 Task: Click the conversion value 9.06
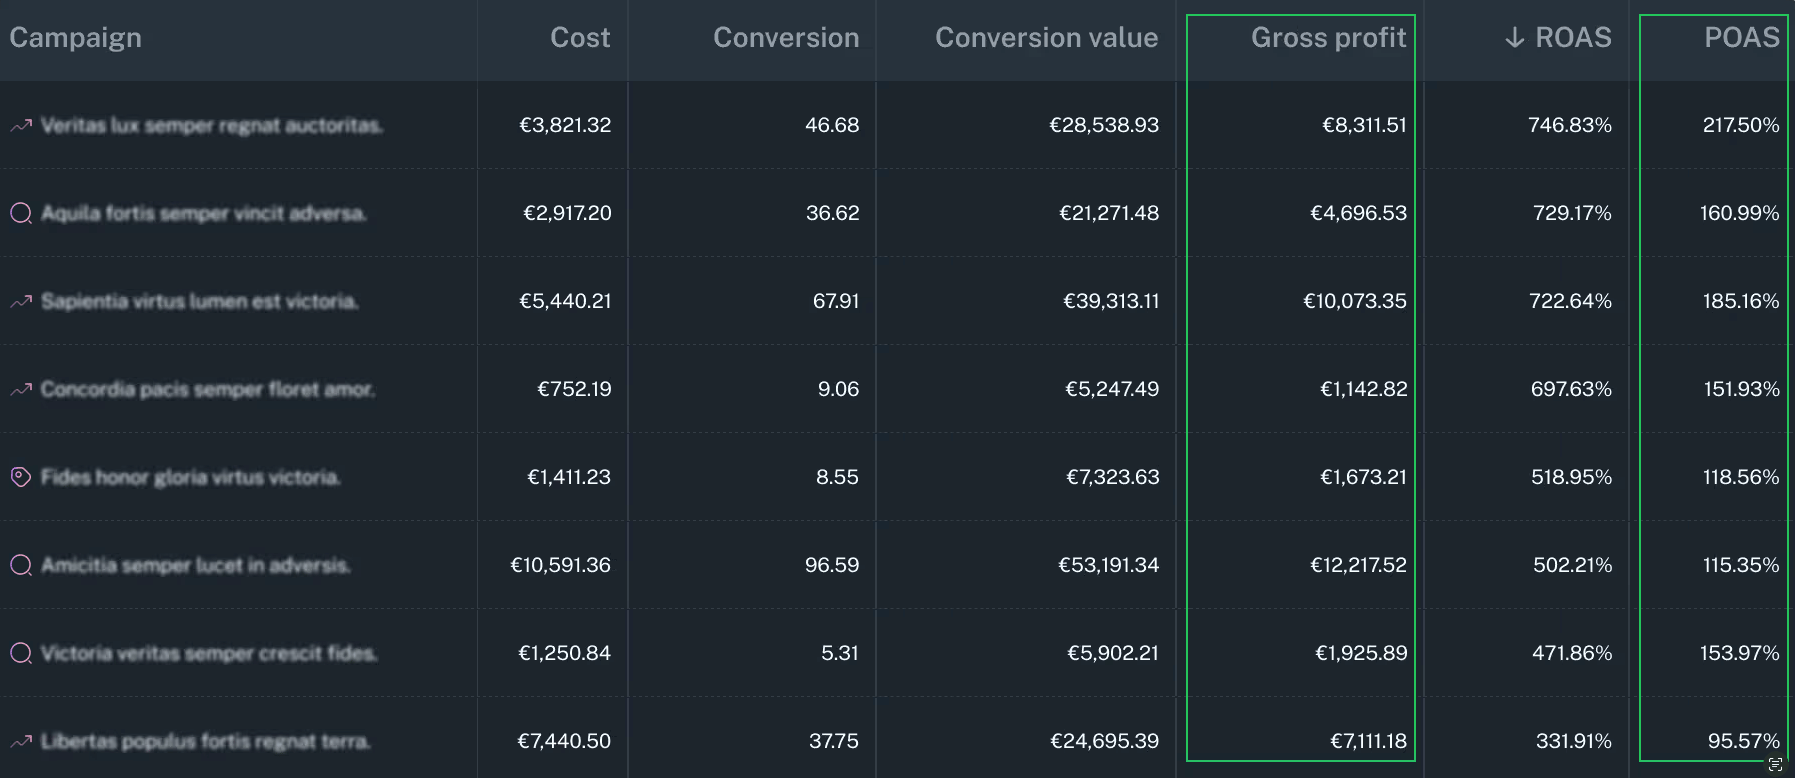(838, 389)
